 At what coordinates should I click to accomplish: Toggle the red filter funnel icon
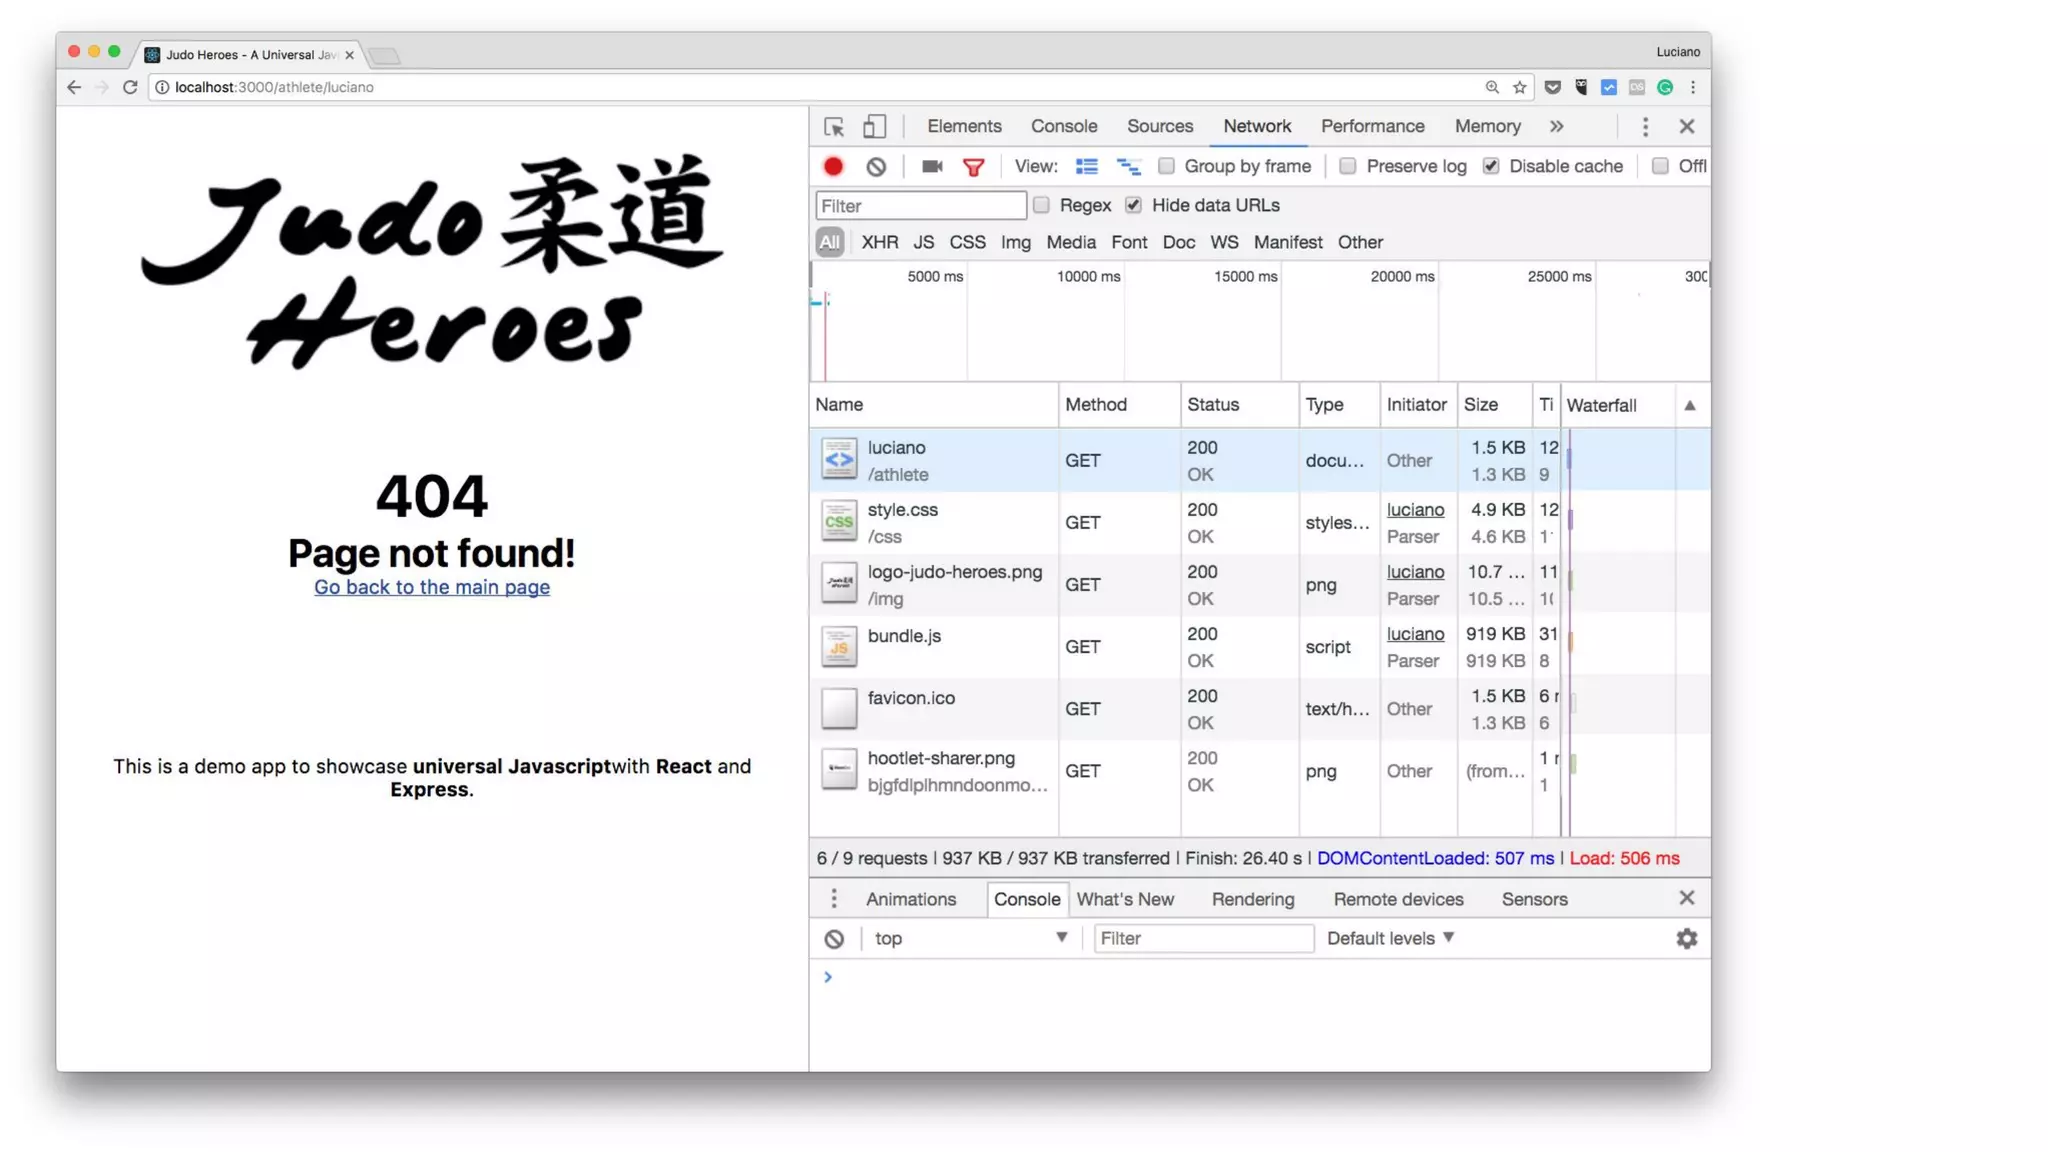click(x=973, y=166)
